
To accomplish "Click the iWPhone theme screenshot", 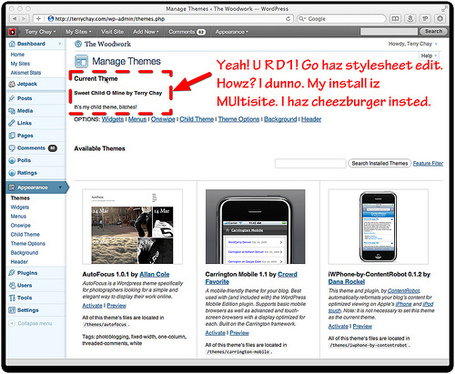I will (378, 227).
